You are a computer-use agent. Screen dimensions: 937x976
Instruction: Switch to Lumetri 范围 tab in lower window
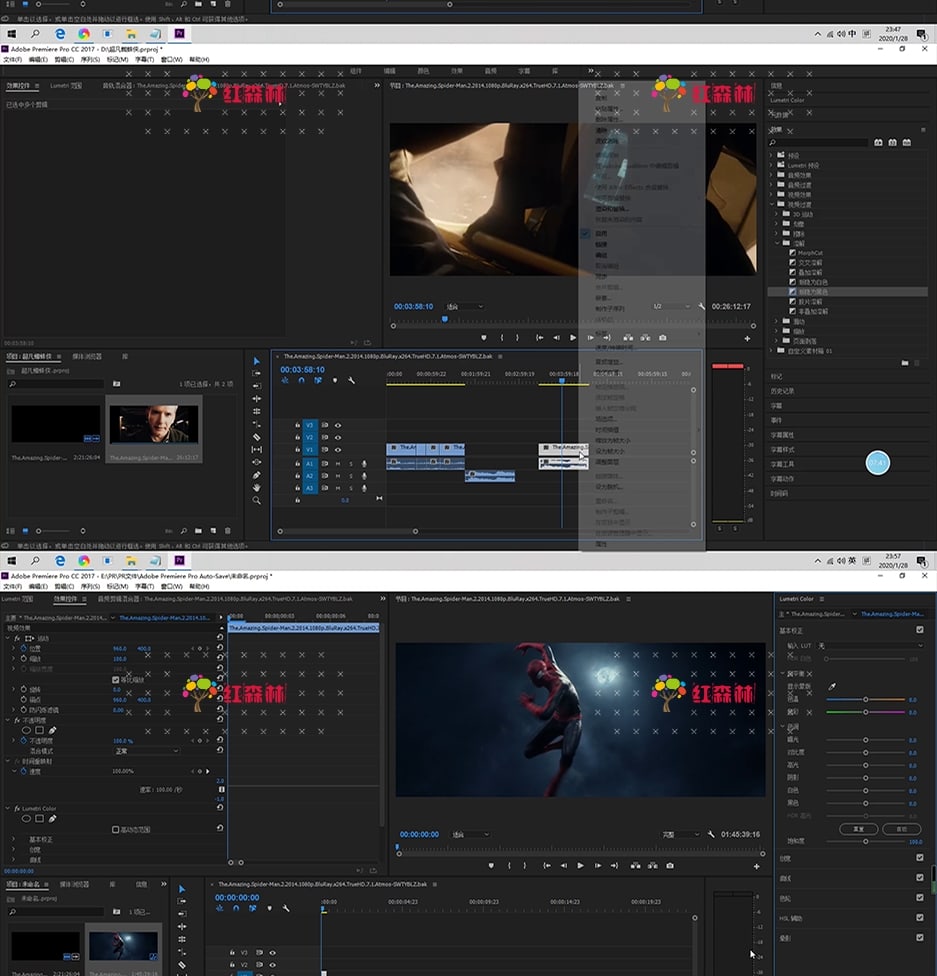(17, 599)
